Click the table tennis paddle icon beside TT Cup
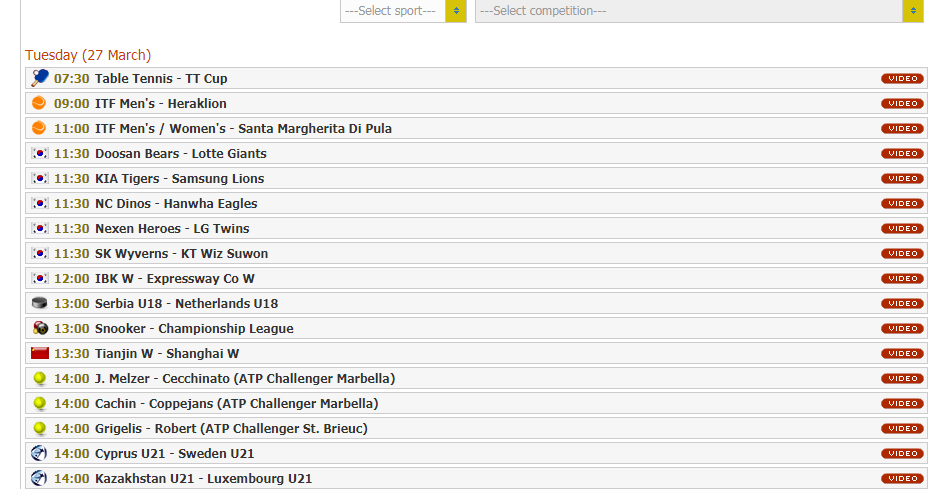The width and height of the screenshot is (932, 489). 40,78
